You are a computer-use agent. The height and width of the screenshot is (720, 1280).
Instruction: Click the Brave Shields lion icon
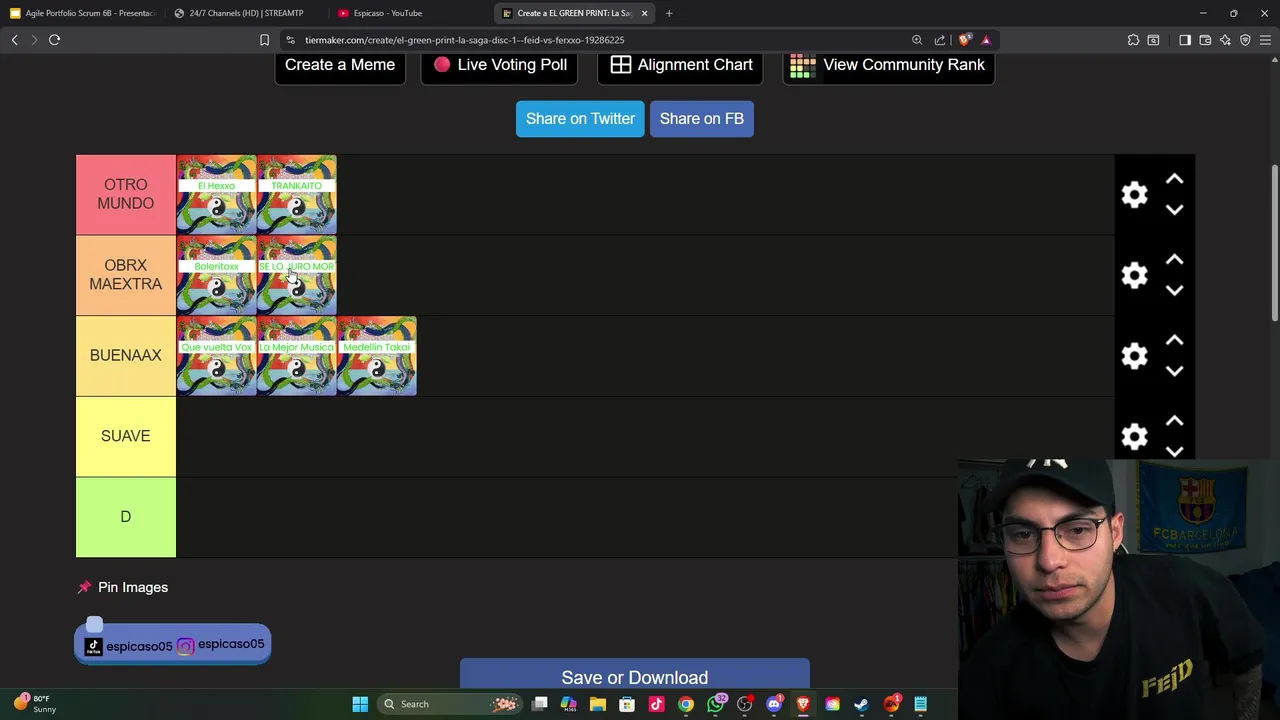coord(964,40)
